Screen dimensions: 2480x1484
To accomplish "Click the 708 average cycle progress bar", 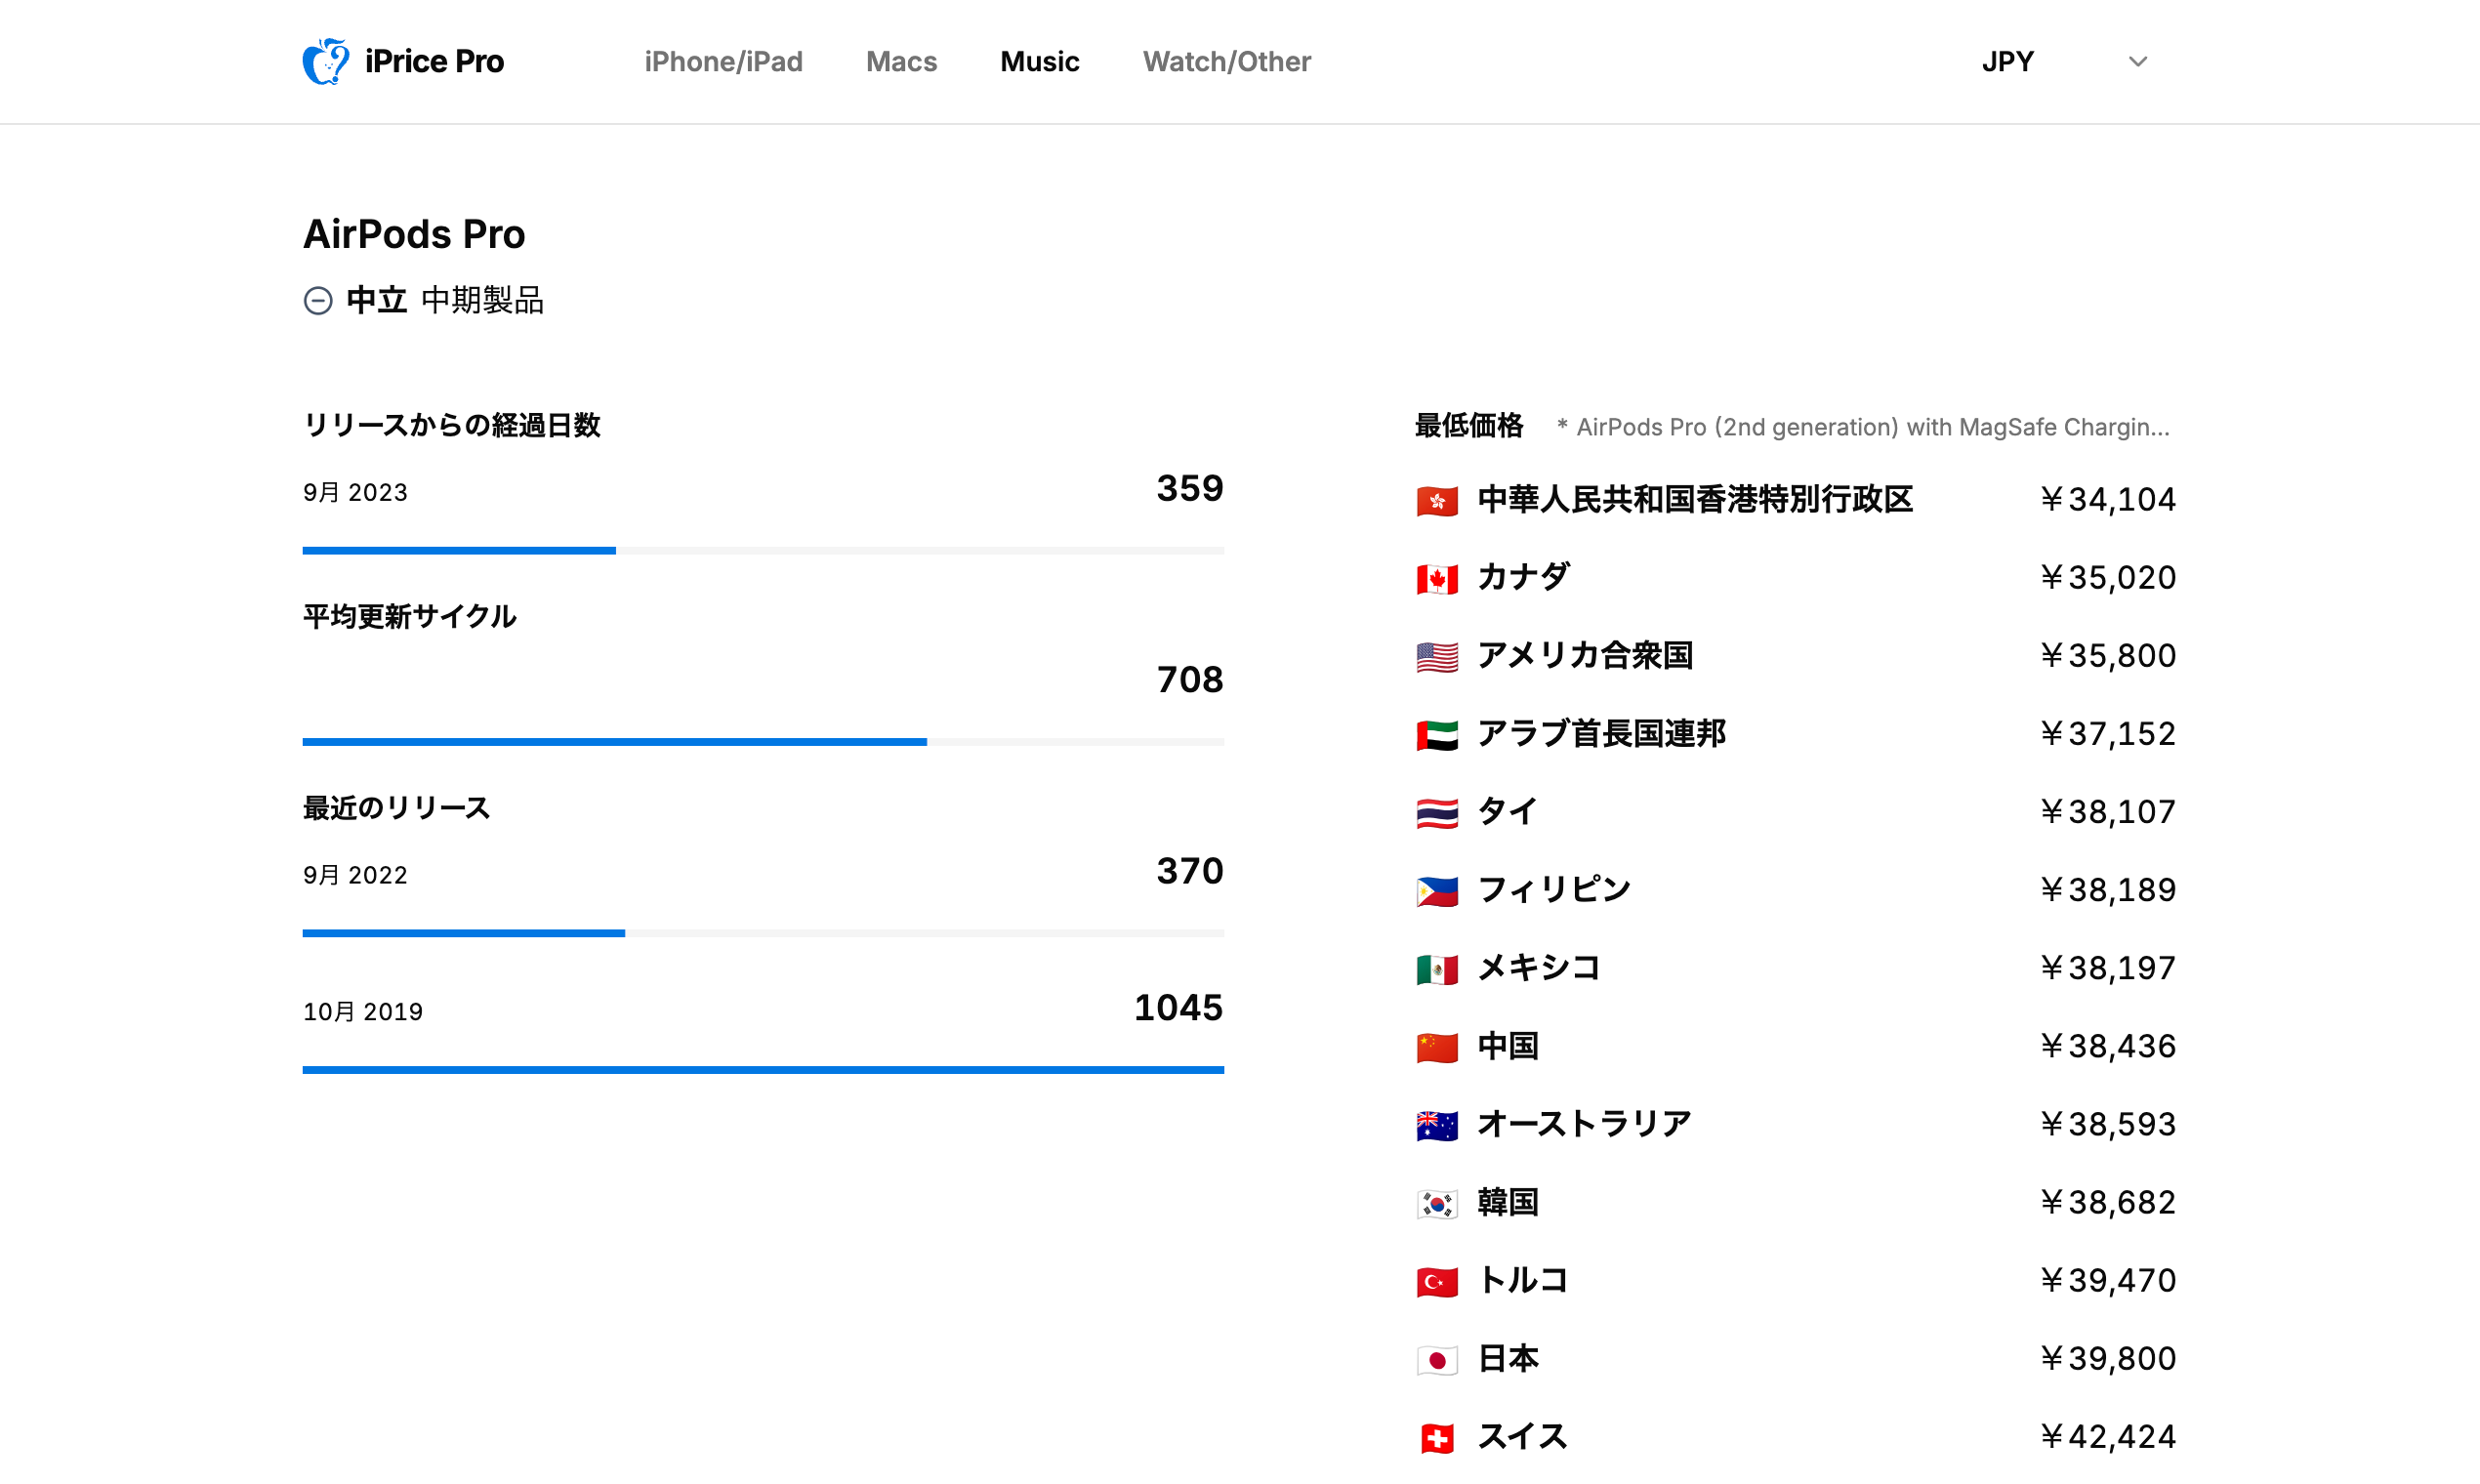I will [763, 742].
